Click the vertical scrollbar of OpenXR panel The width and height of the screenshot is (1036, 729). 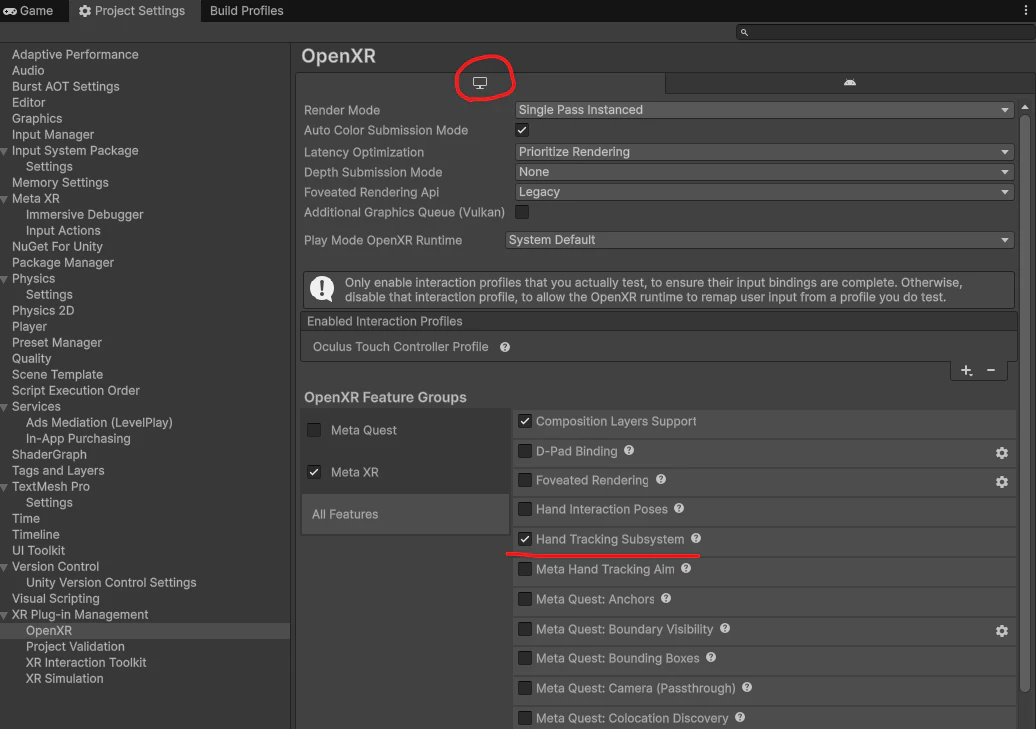coord(1025,403)
